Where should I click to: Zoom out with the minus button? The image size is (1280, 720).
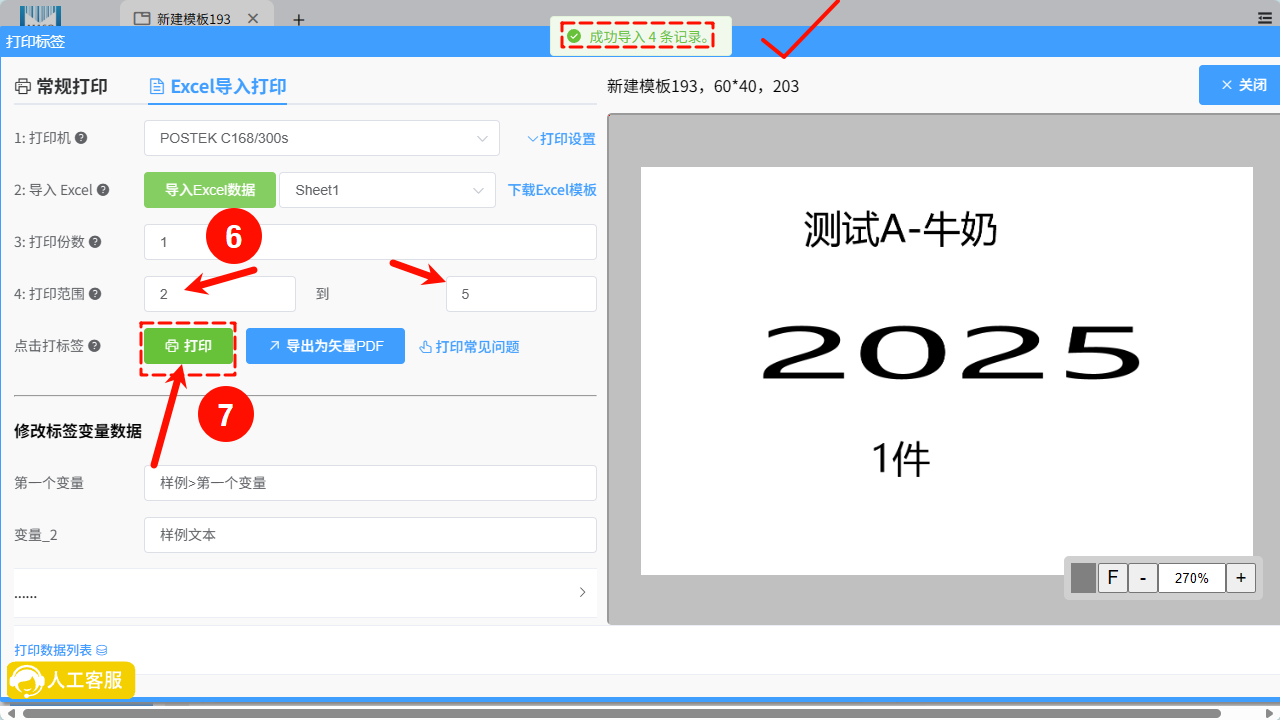1143,578
